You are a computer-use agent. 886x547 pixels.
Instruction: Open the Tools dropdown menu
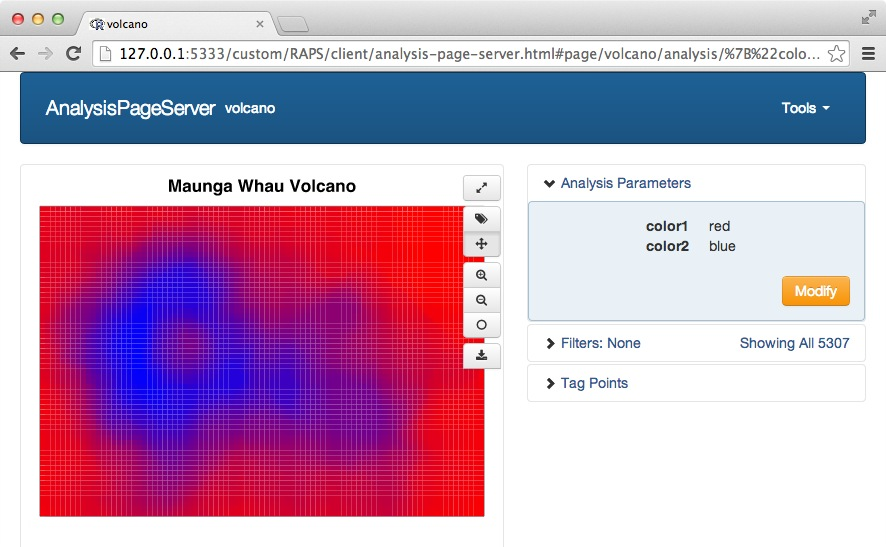[805, 108]
